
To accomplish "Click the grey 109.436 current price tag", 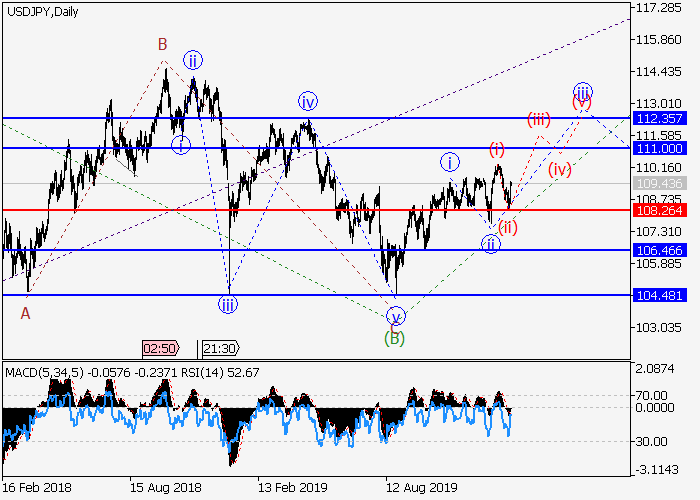I will pos(658,183).
